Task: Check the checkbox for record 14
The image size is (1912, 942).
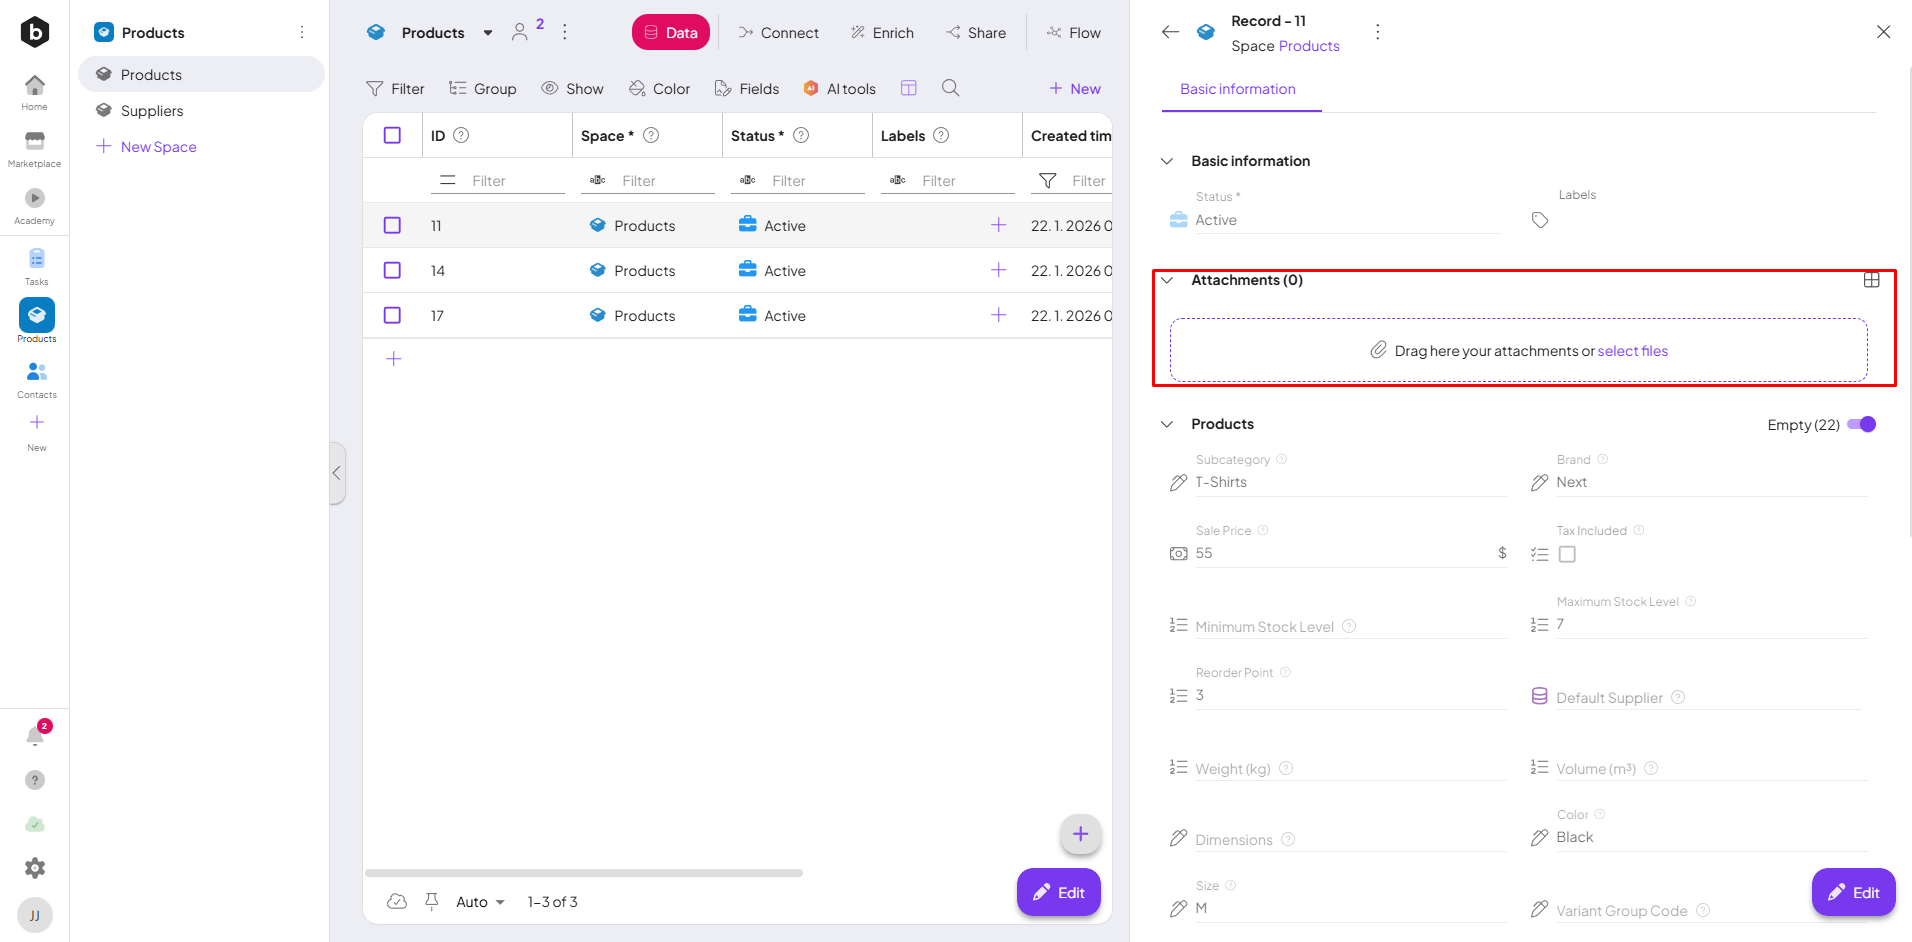Action: coord(392,270)
